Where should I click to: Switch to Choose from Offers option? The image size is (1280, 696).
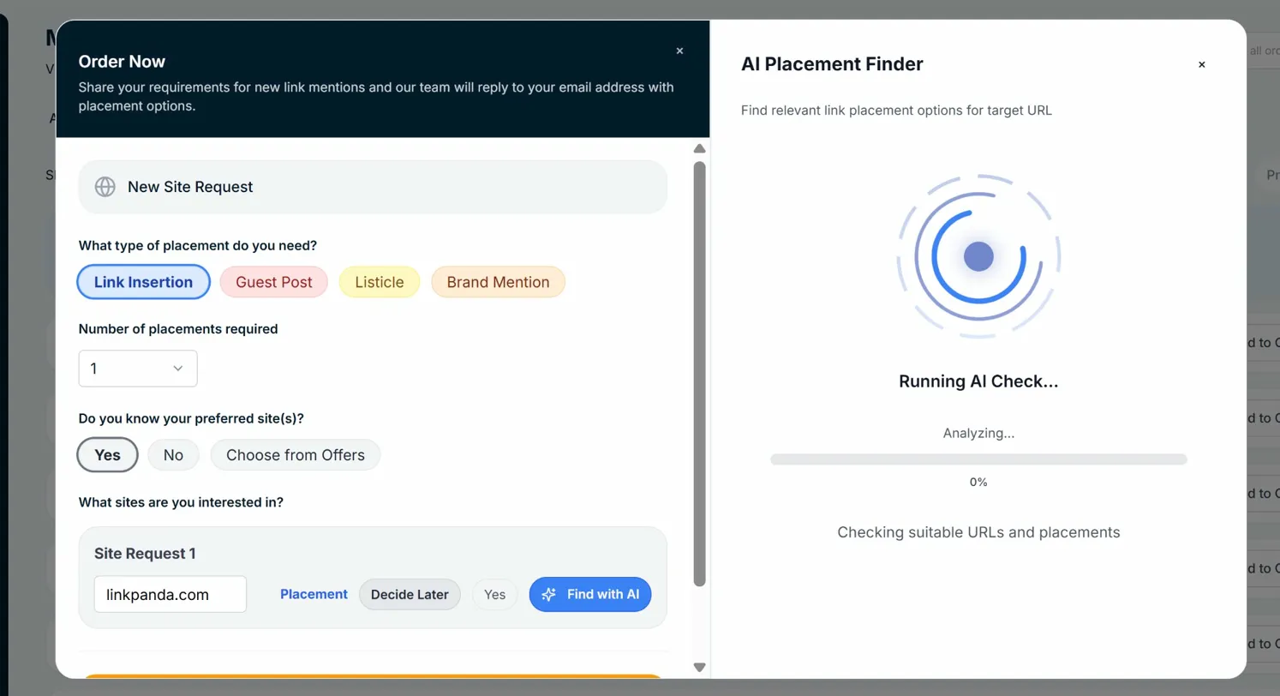[295, 455]
